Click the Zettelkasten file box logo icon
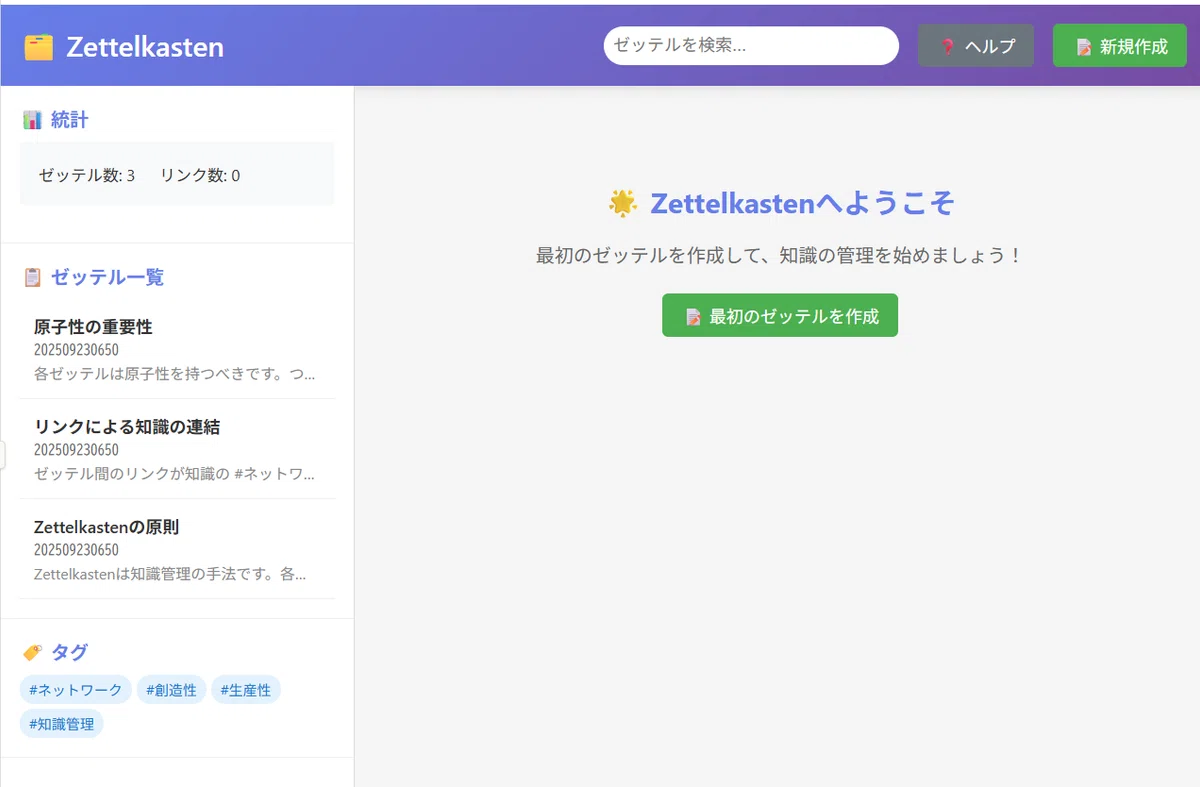Screen dimensions: 1200x787 coord(38,47)
